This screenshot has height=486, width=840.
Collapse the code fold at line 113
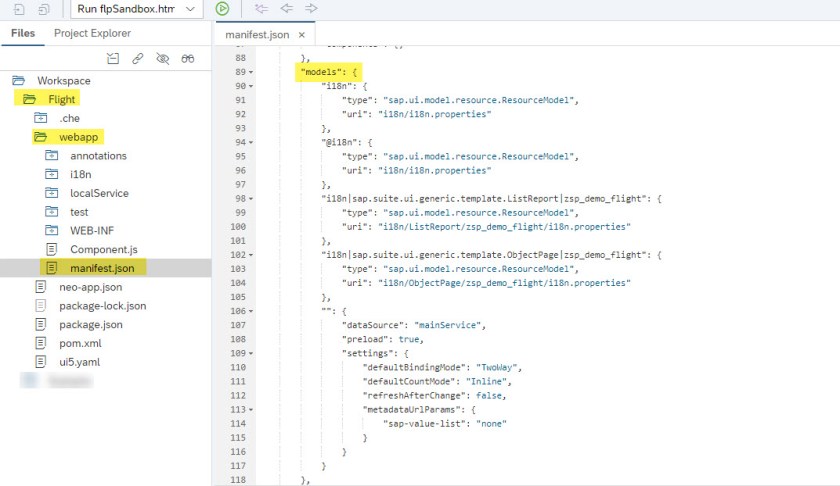251,410
